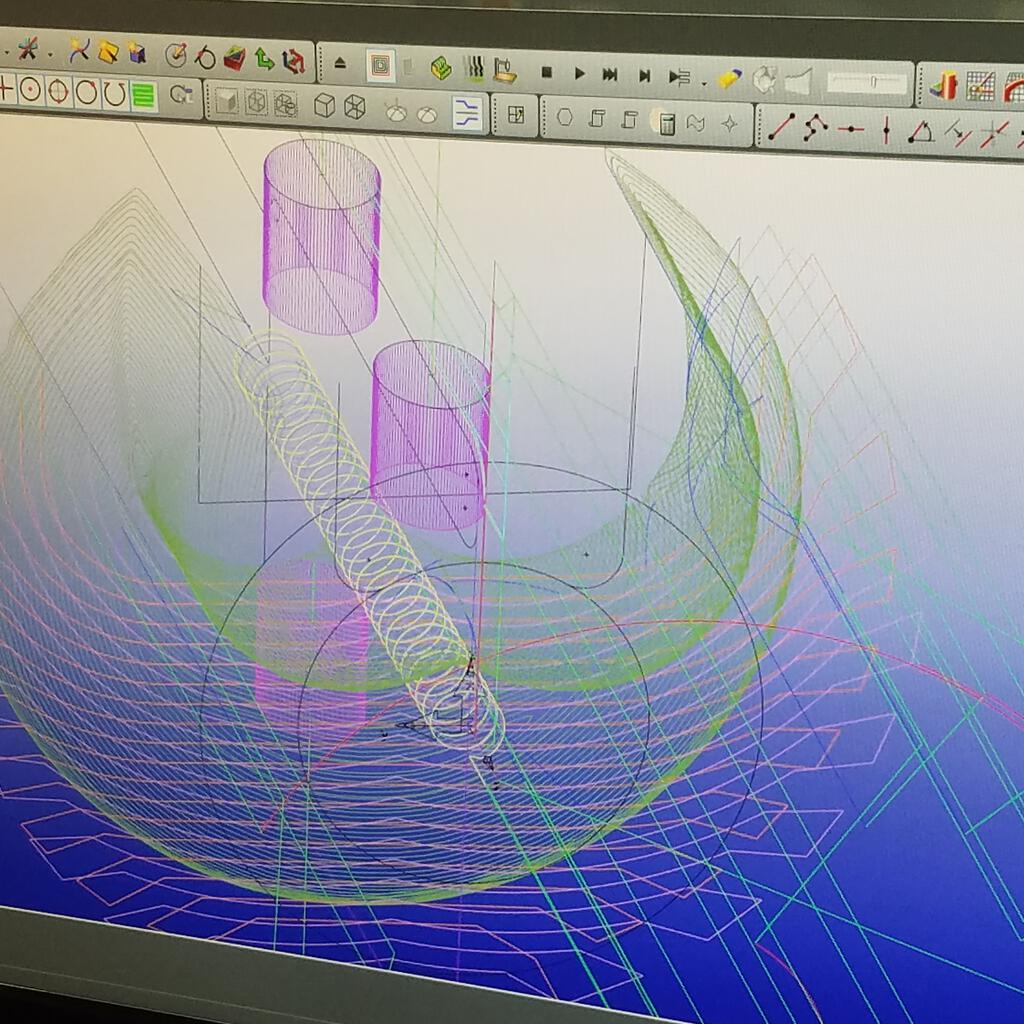
Task: Click the curve with yellow star icon
Action: click(x=79, y=51)
